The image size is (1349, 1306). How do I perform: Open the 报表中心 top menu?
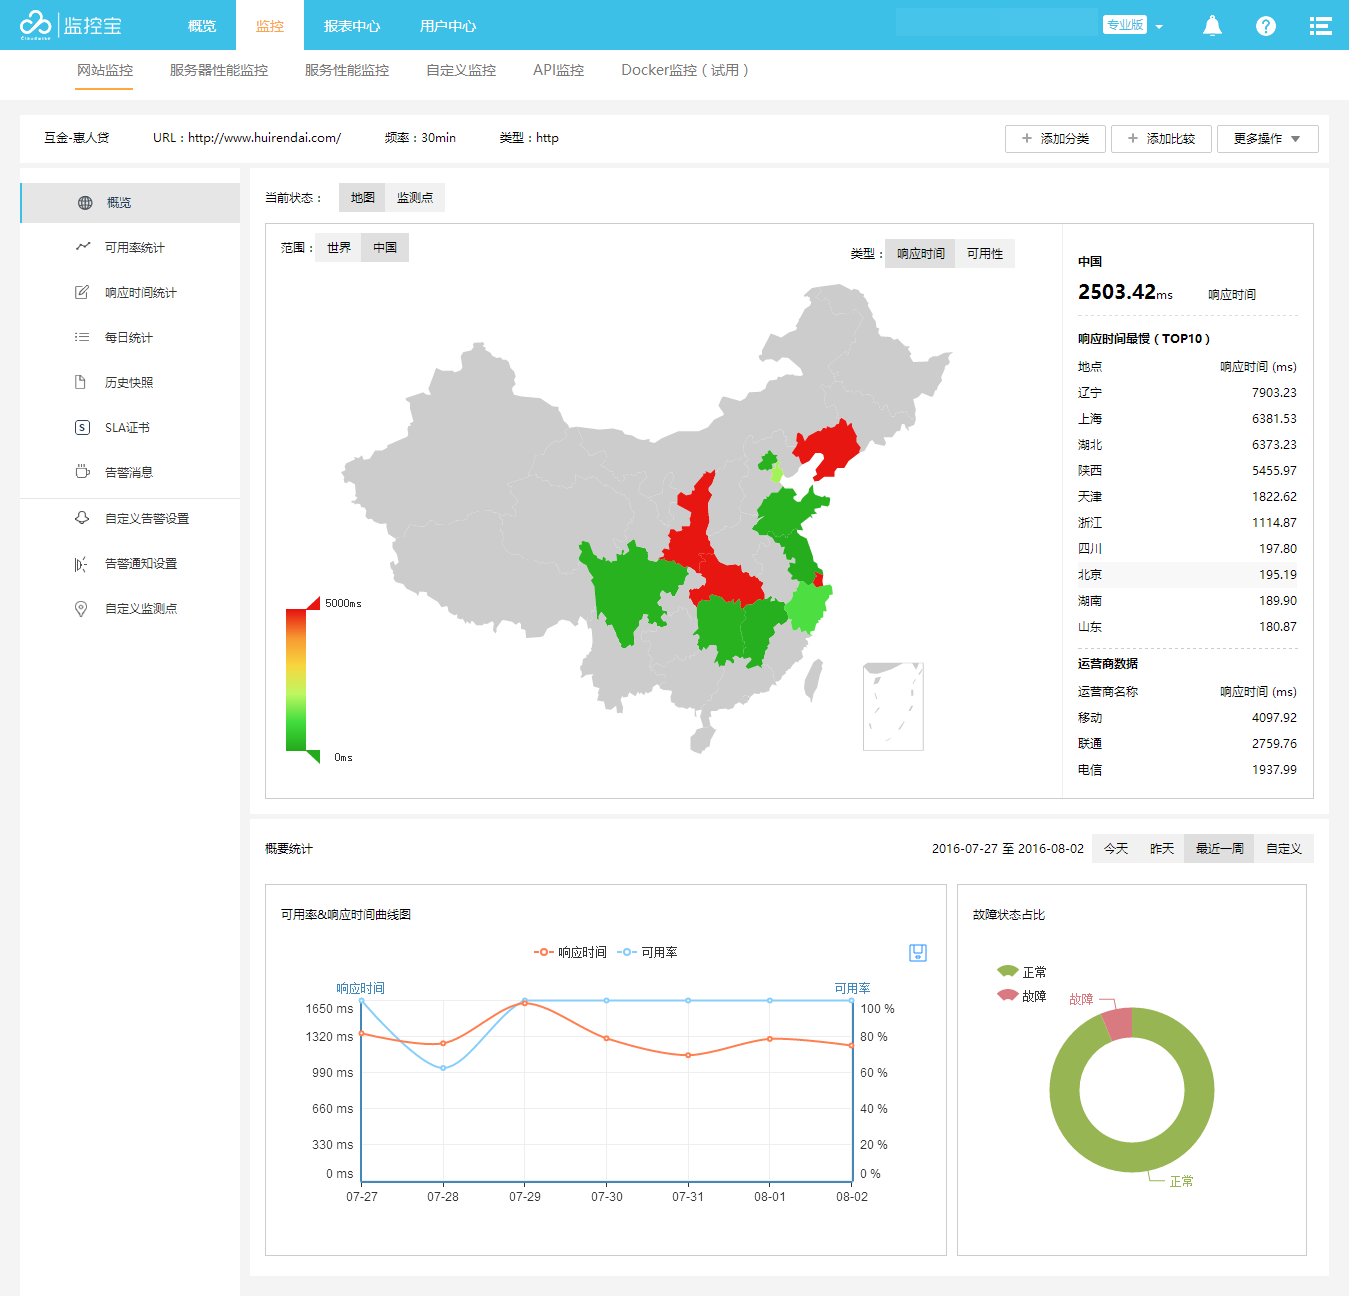(352, 26)
